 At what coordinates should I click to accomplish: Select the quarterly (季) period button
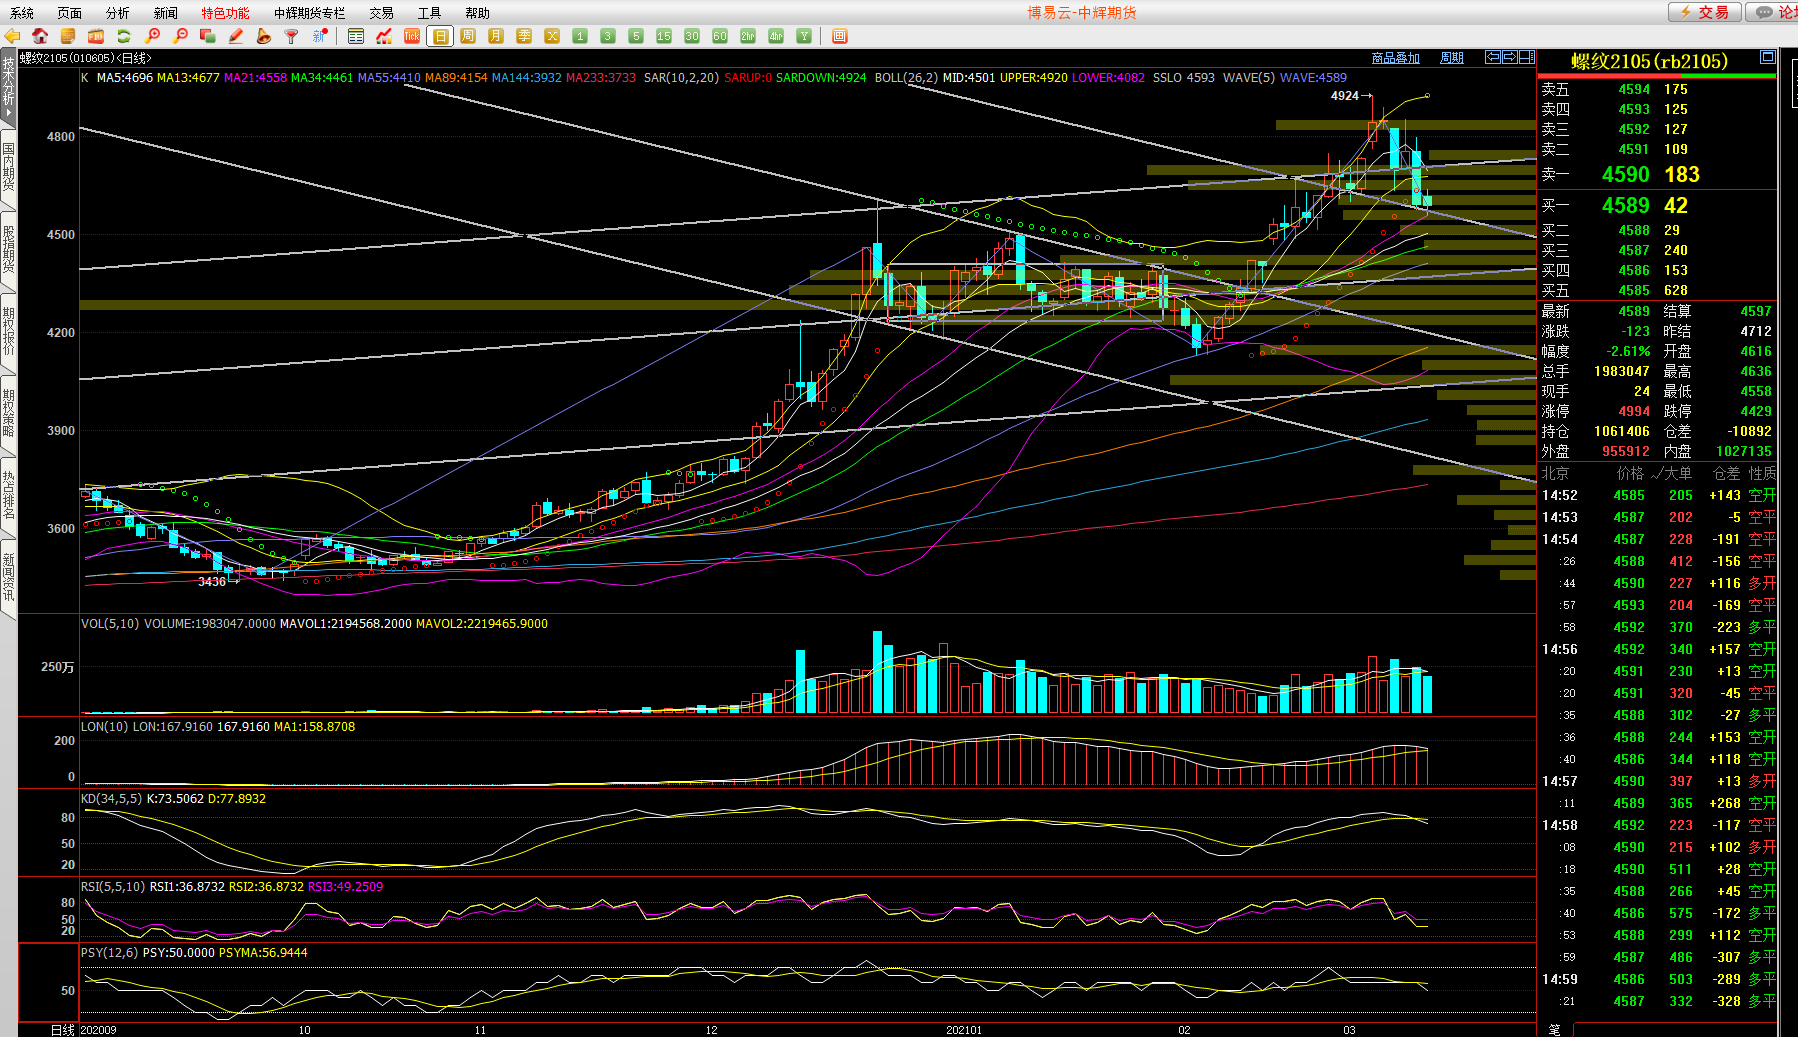524,36
